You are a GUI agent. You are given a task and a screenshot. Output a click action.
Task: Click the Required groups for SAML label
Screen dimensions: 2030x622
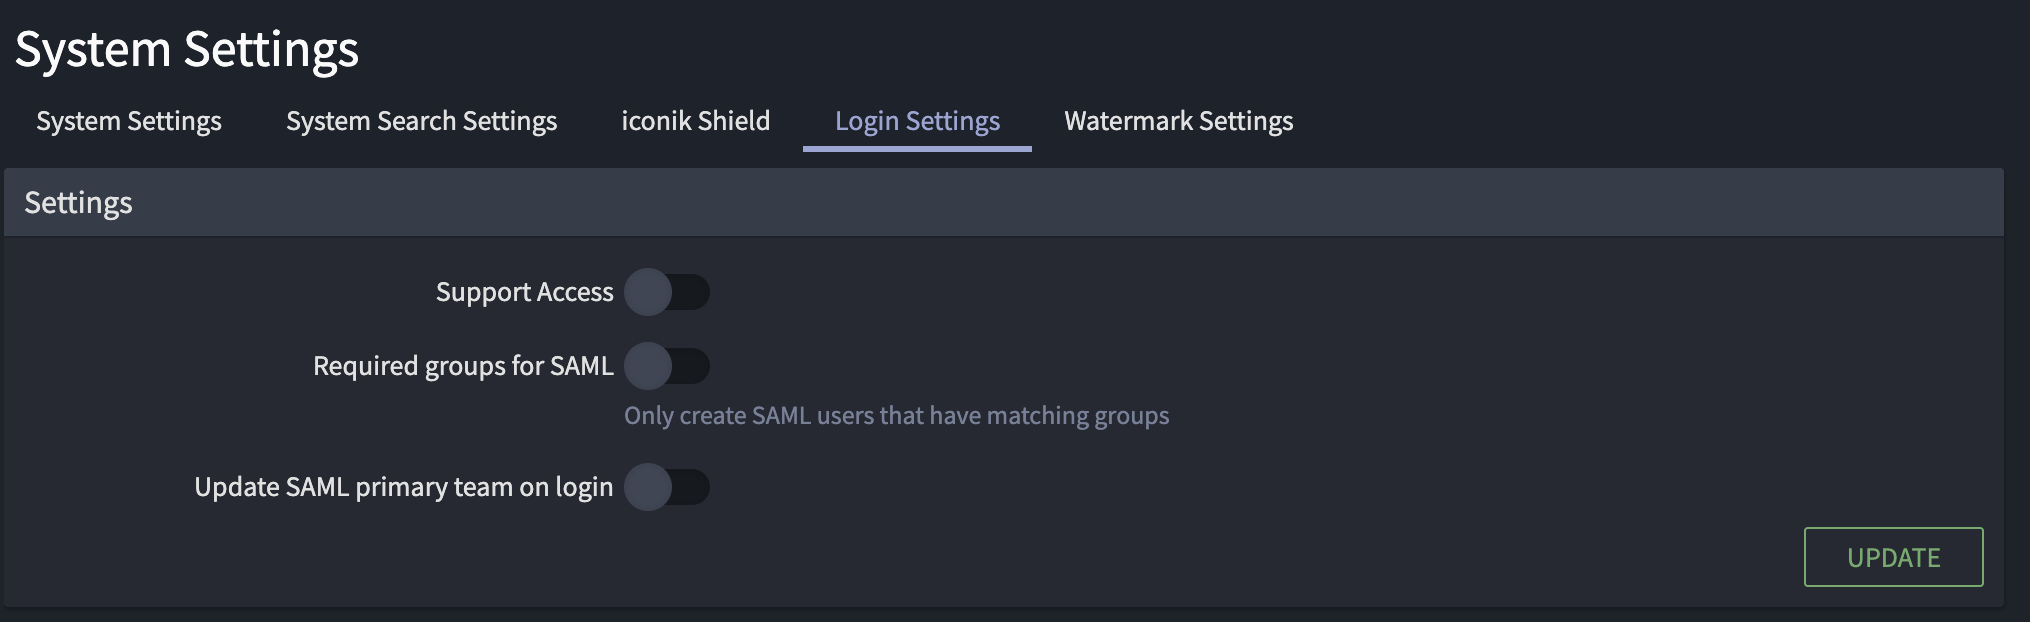coord(462,367)
